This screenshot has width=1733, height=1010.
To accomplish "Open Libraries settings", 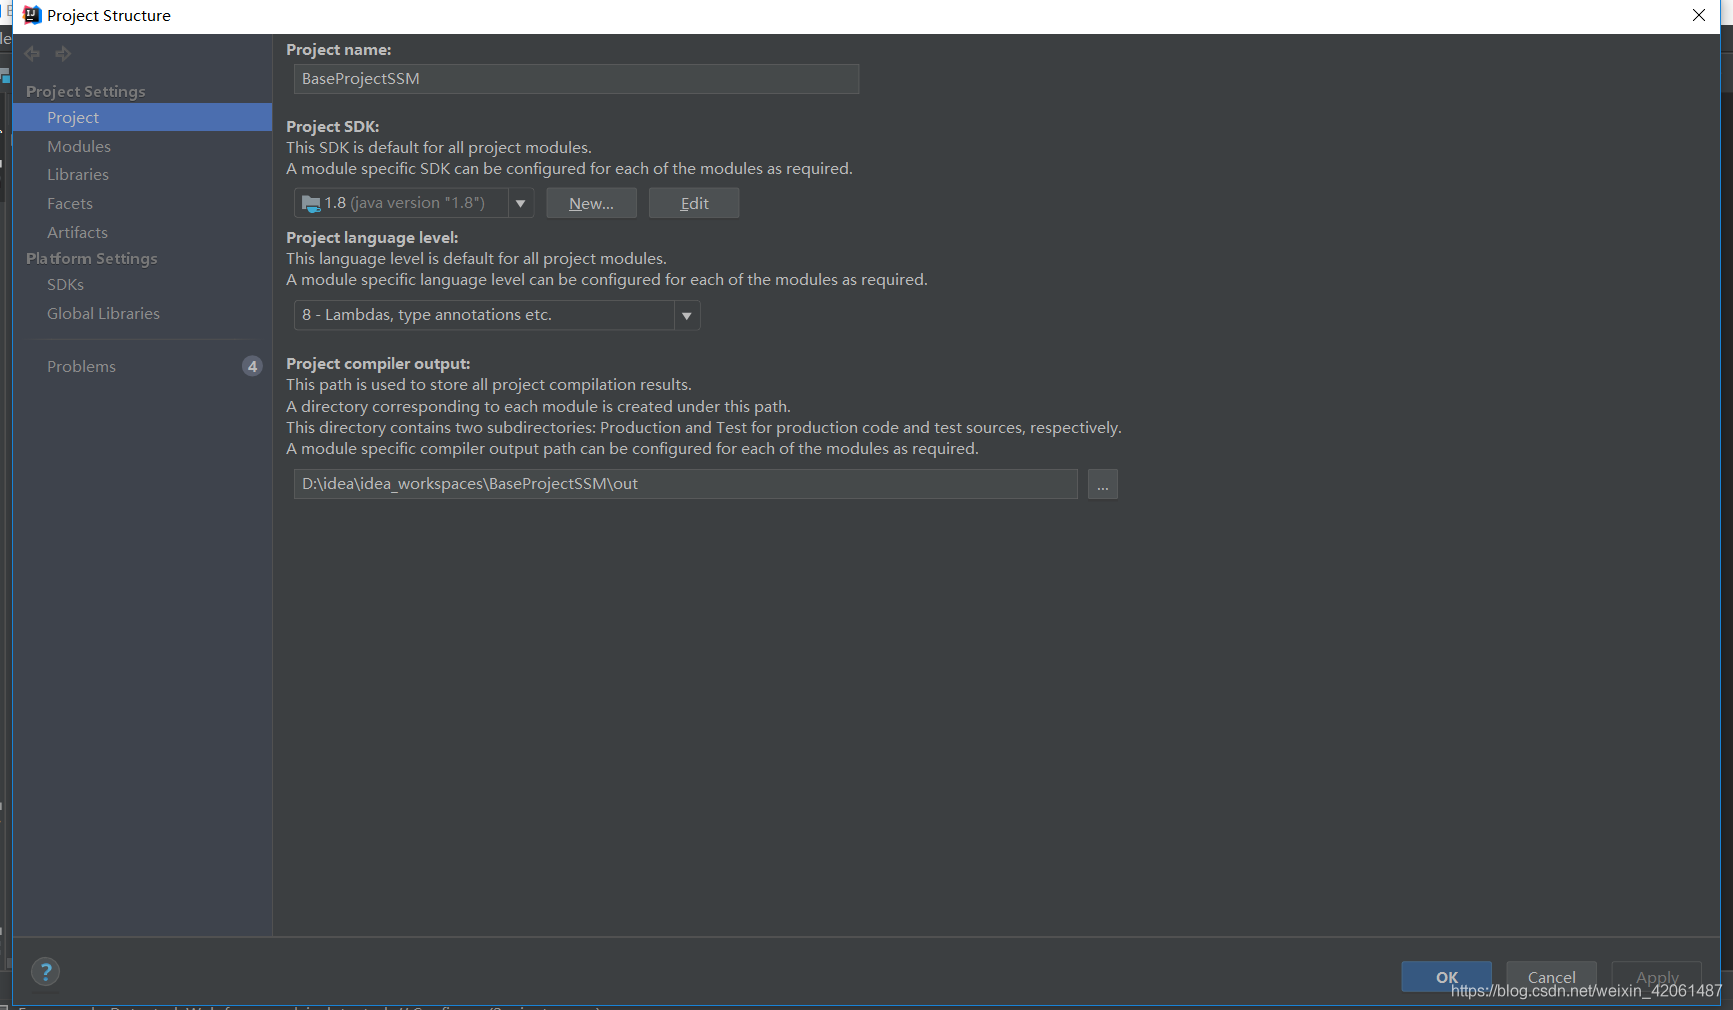I will [78, 174].
